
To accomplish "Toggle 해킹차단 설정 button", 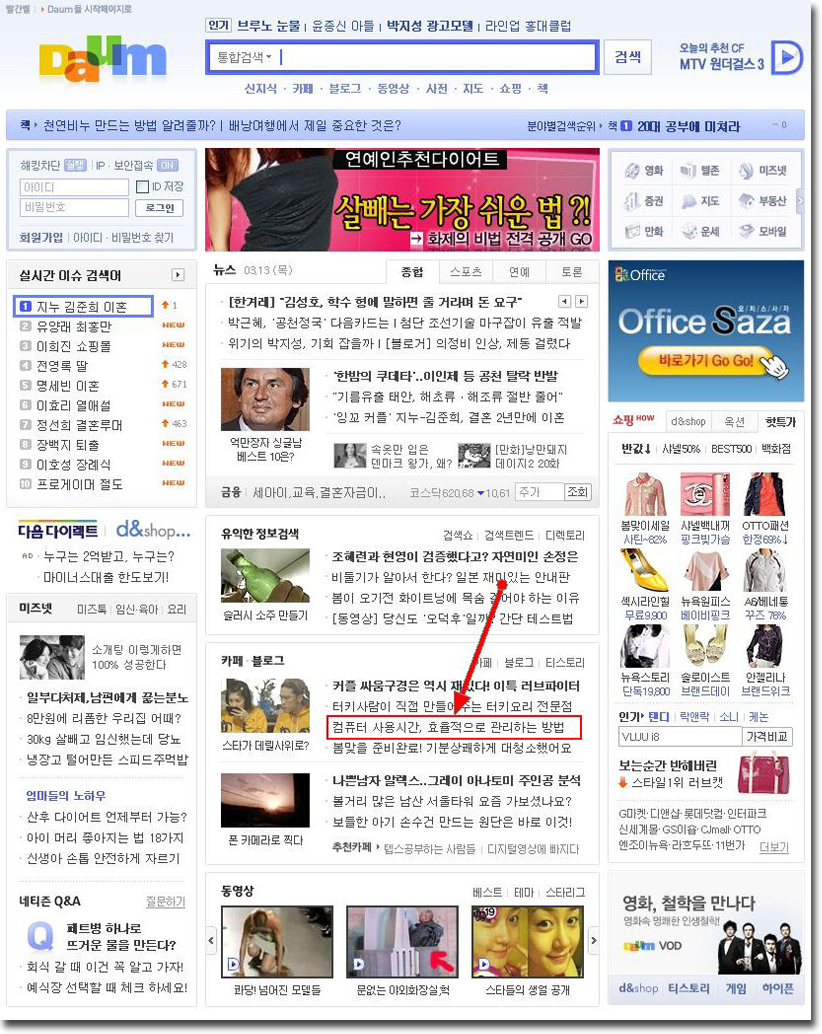I will 75,166.
